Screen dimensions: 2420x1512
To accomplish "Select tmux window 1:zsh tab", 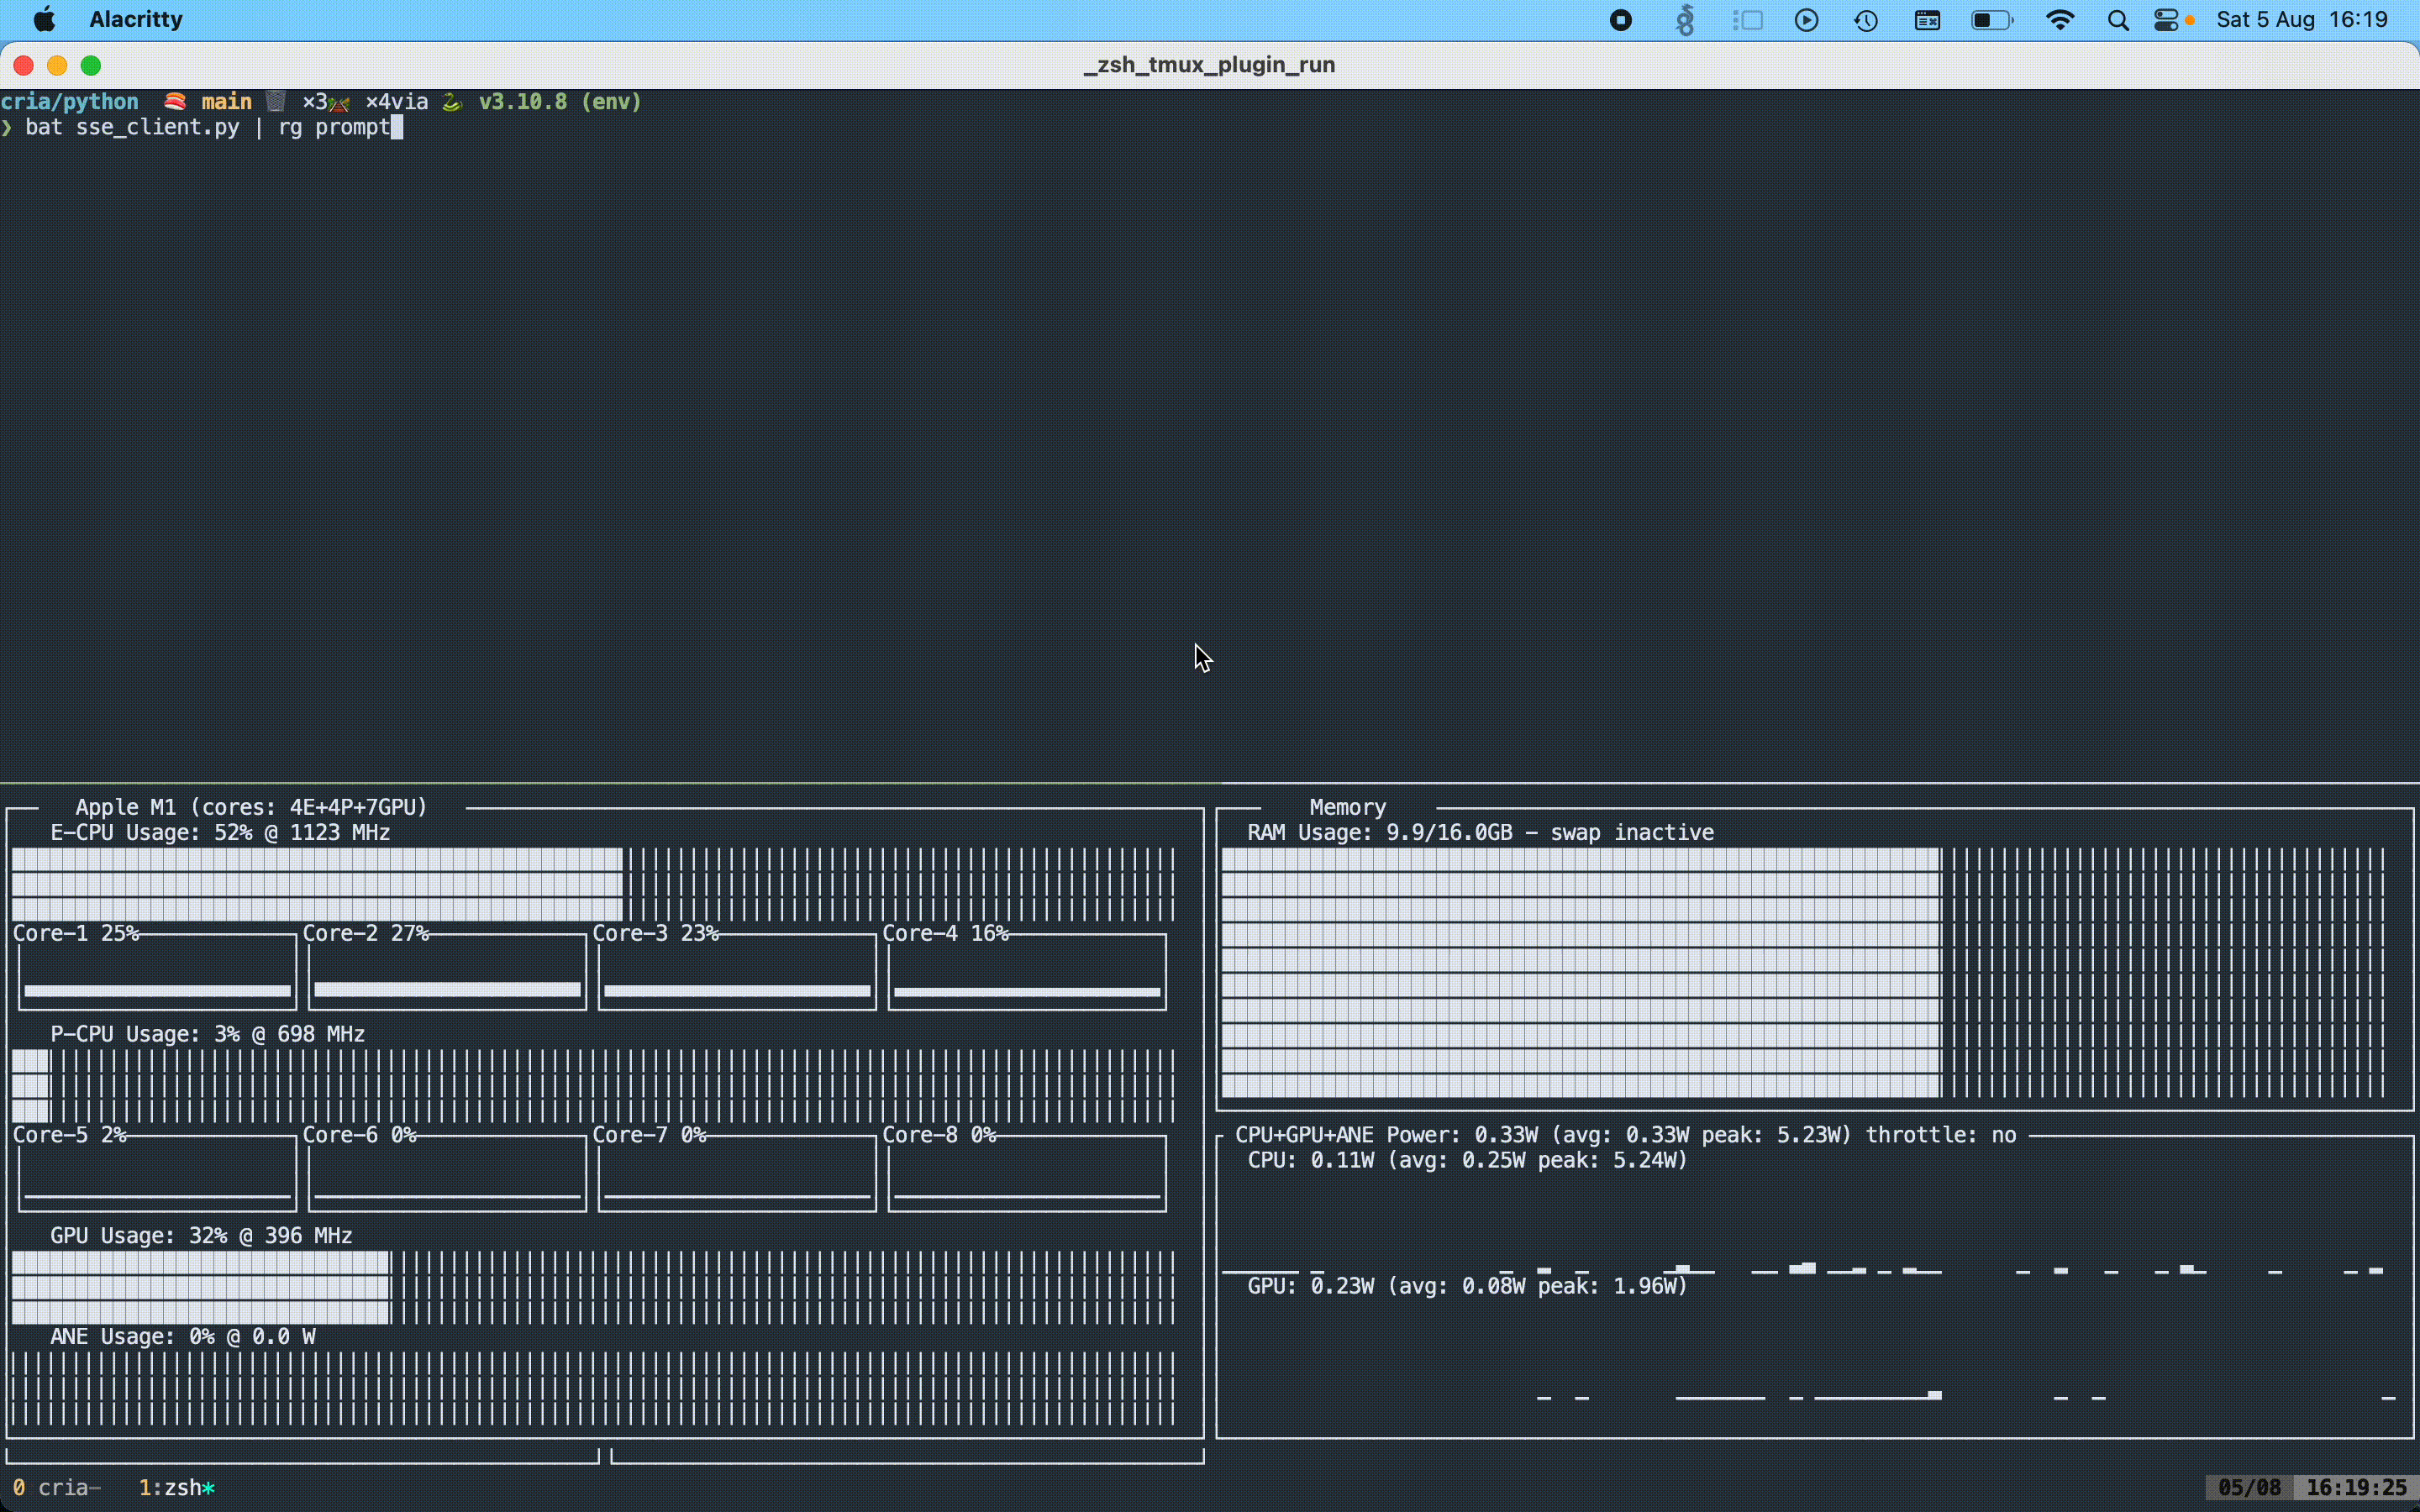I will 176,1487.
